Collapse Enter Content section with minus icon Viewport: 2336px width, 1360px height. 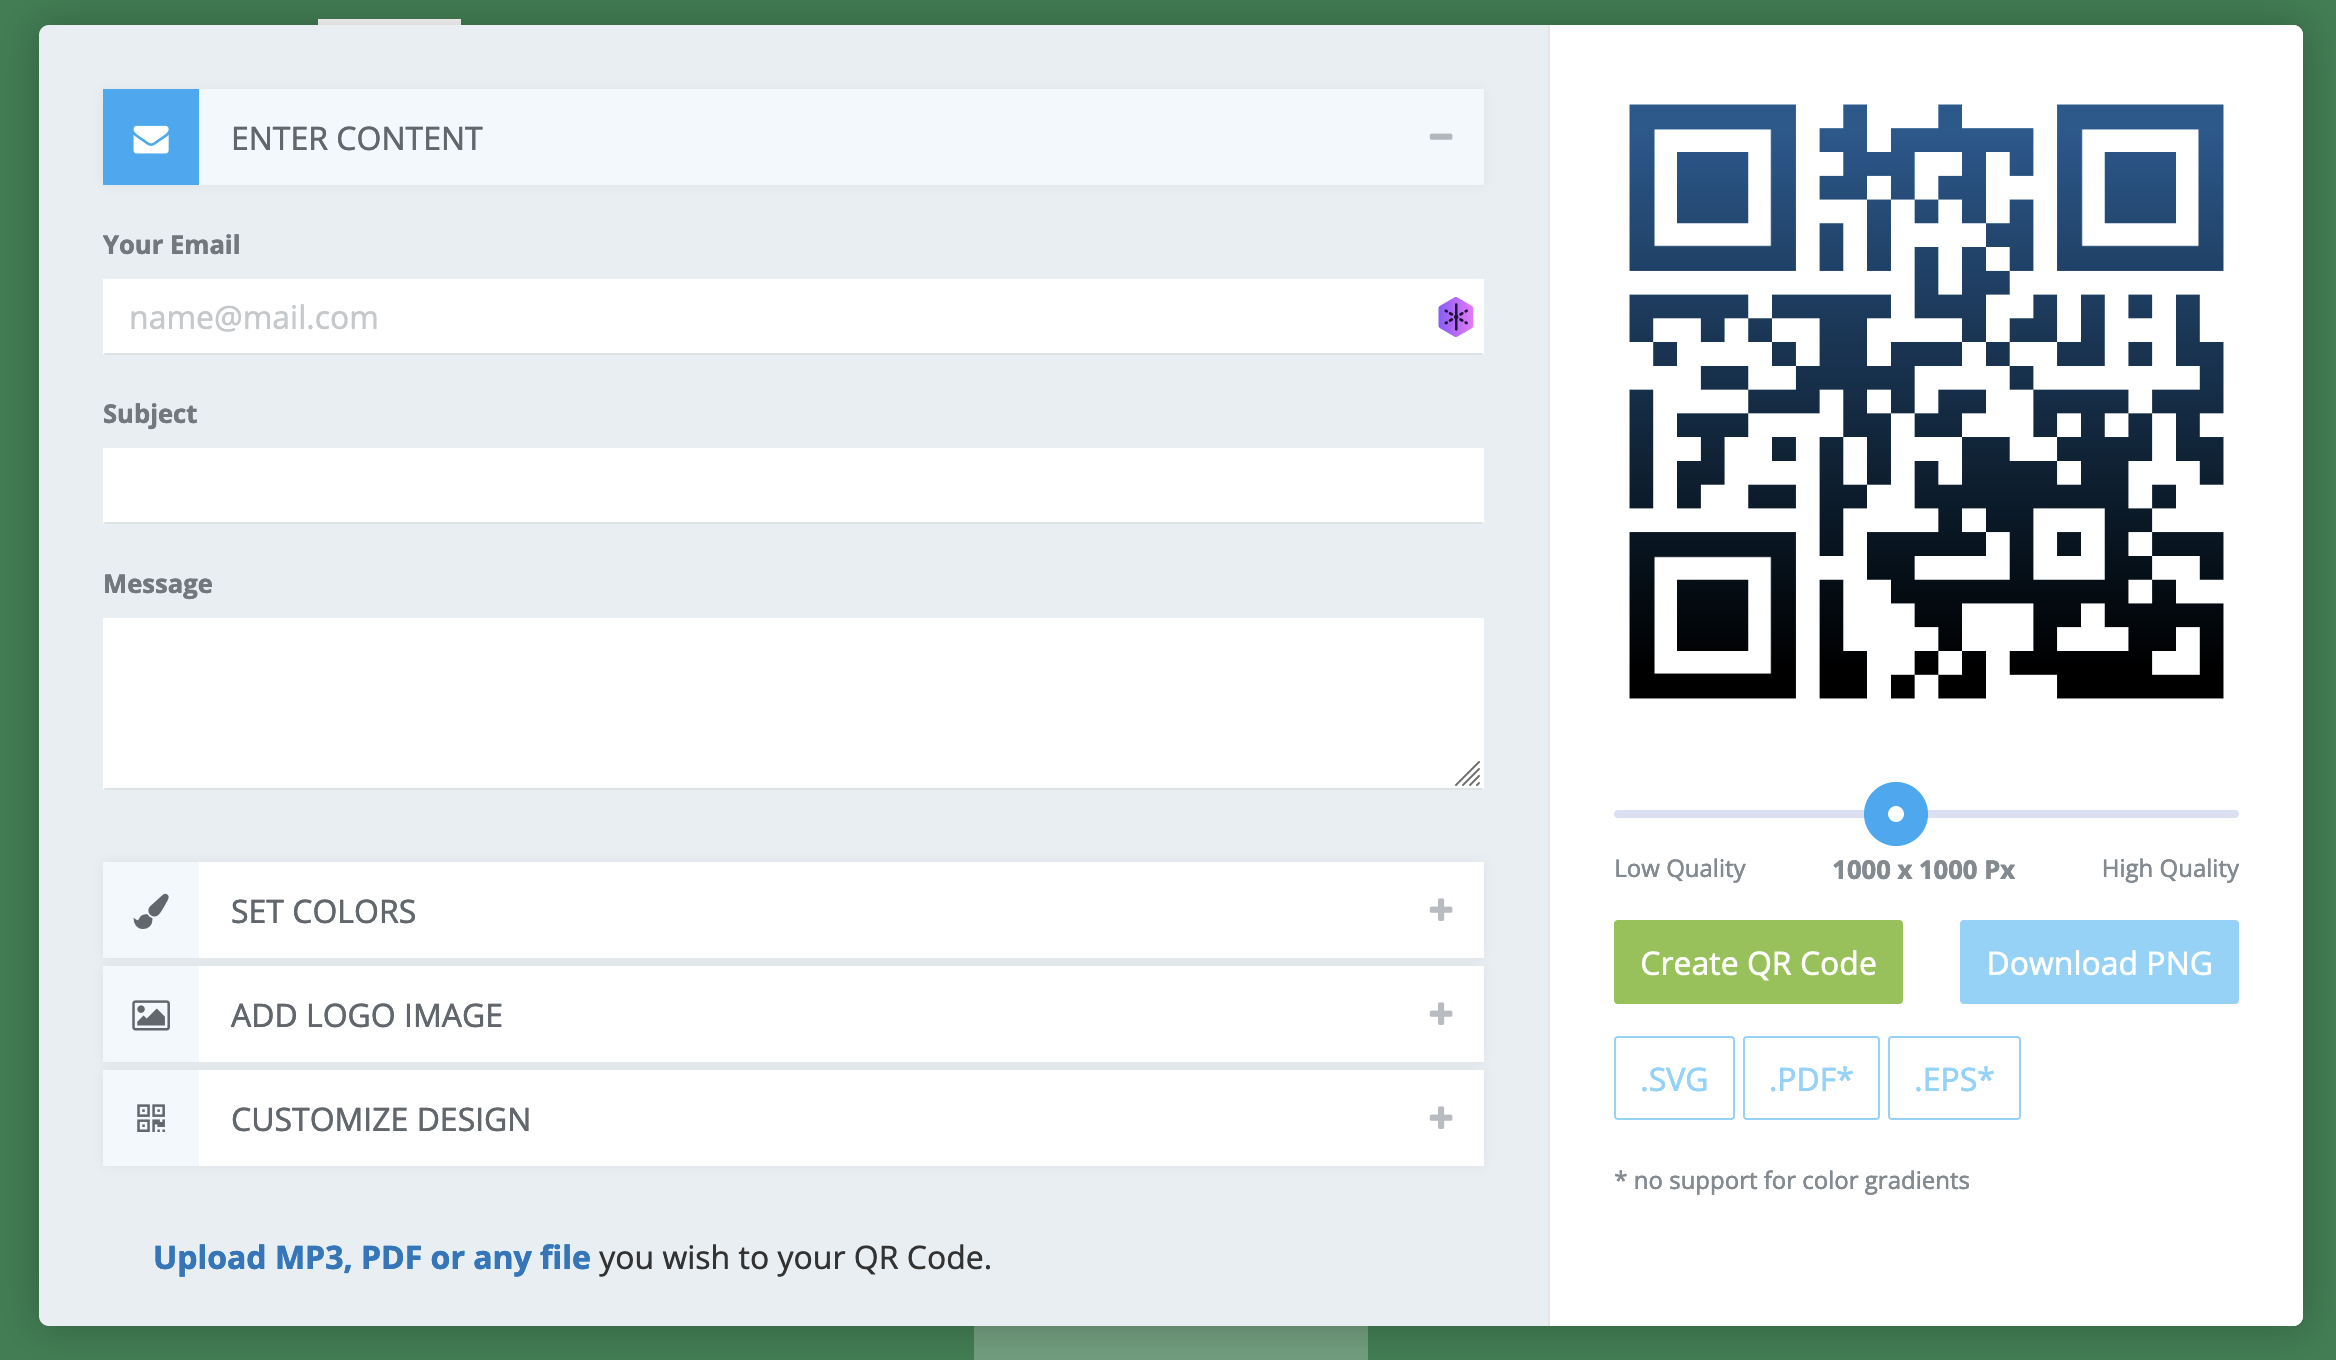(x=1440, y=137)
